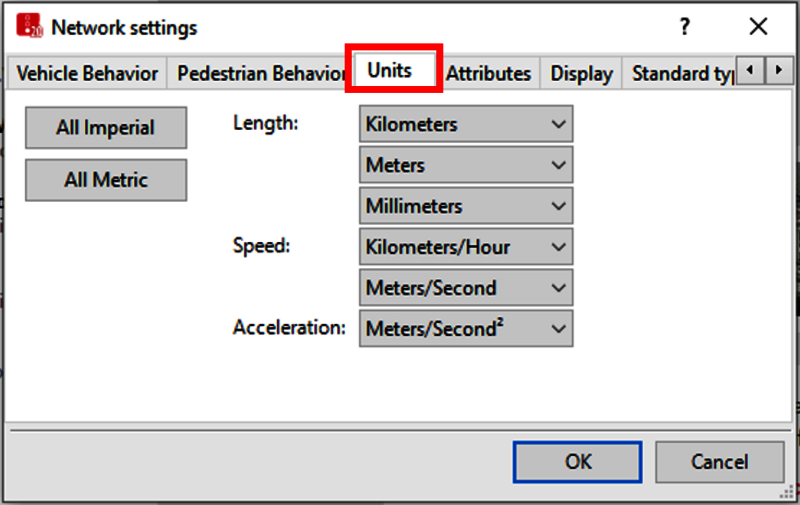Open the Meters/Second speed dropdown

(x=466, y=288)
